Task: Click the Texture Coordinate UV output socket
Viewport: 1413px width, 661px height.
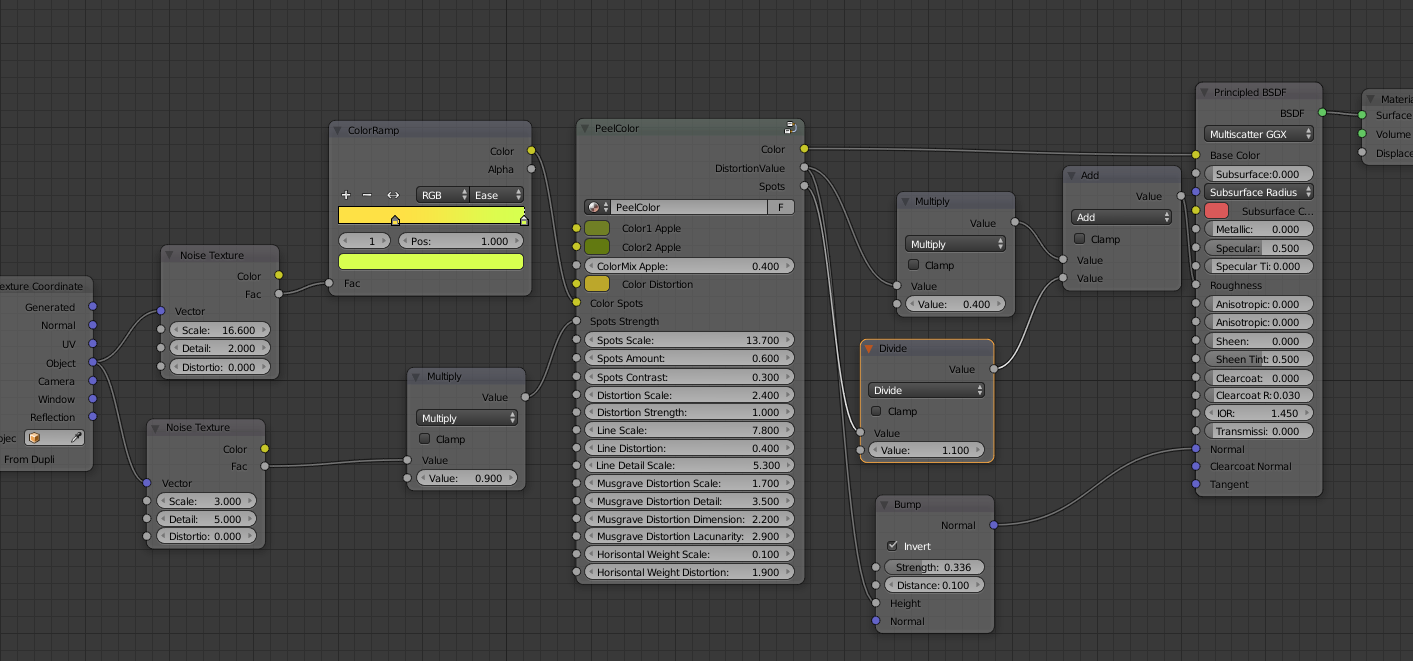Action: (x=93, y=344)
